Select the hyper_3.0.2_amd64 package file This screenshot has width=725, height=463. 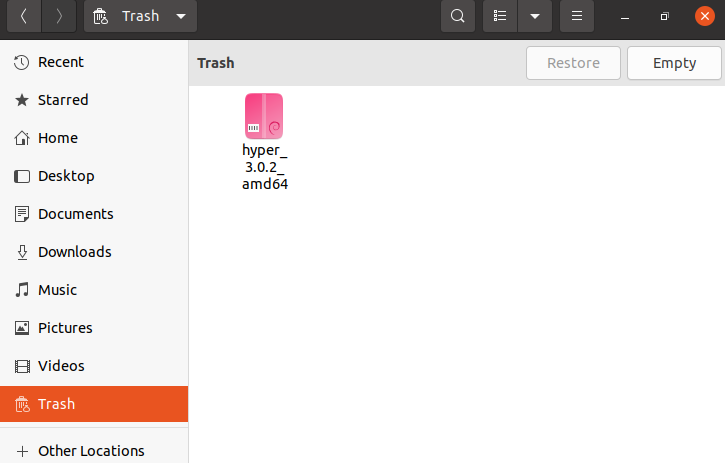click(x=264, y=141)
